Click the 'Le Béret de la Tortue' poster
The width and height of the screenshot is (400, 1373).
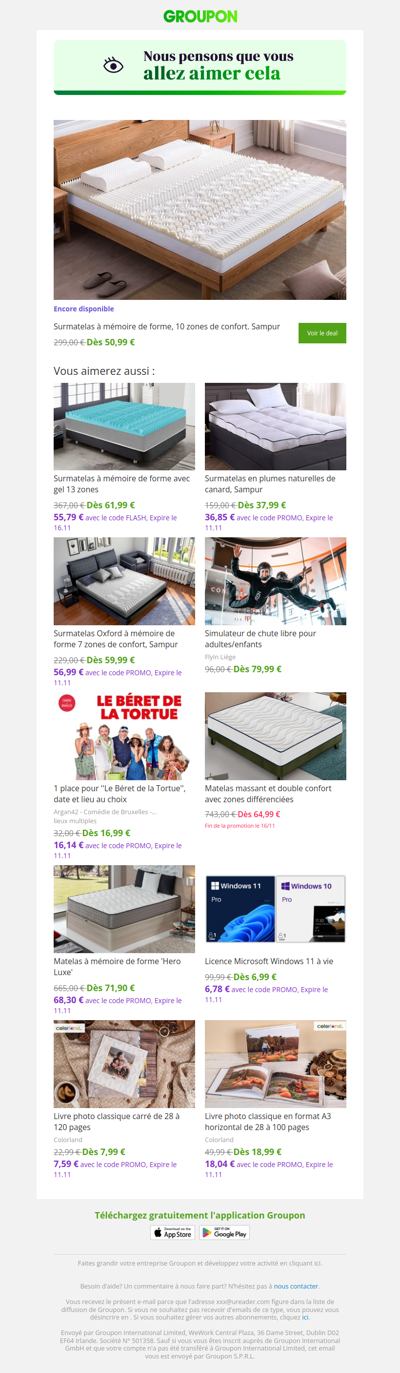click(124, 736)
